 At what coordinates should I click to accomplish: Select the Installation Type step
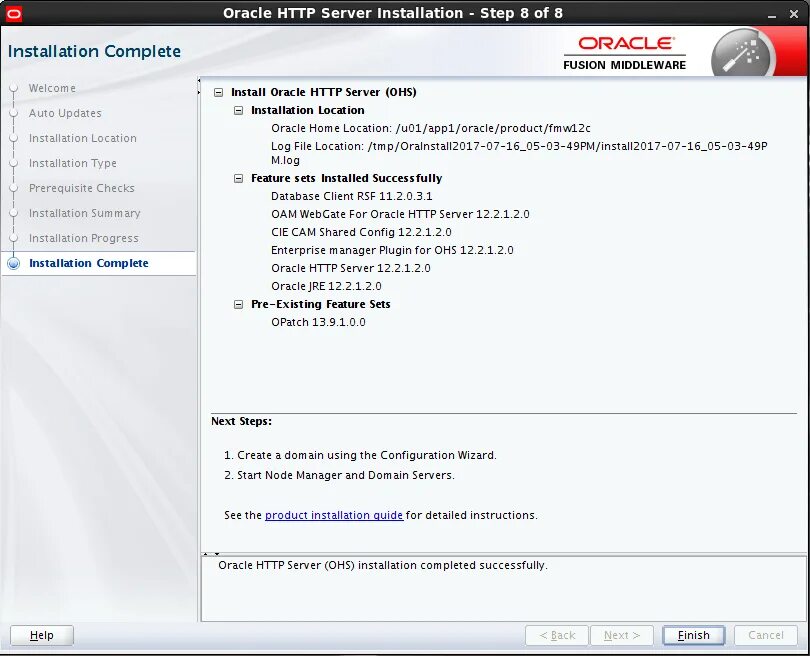tap(73, 163)
